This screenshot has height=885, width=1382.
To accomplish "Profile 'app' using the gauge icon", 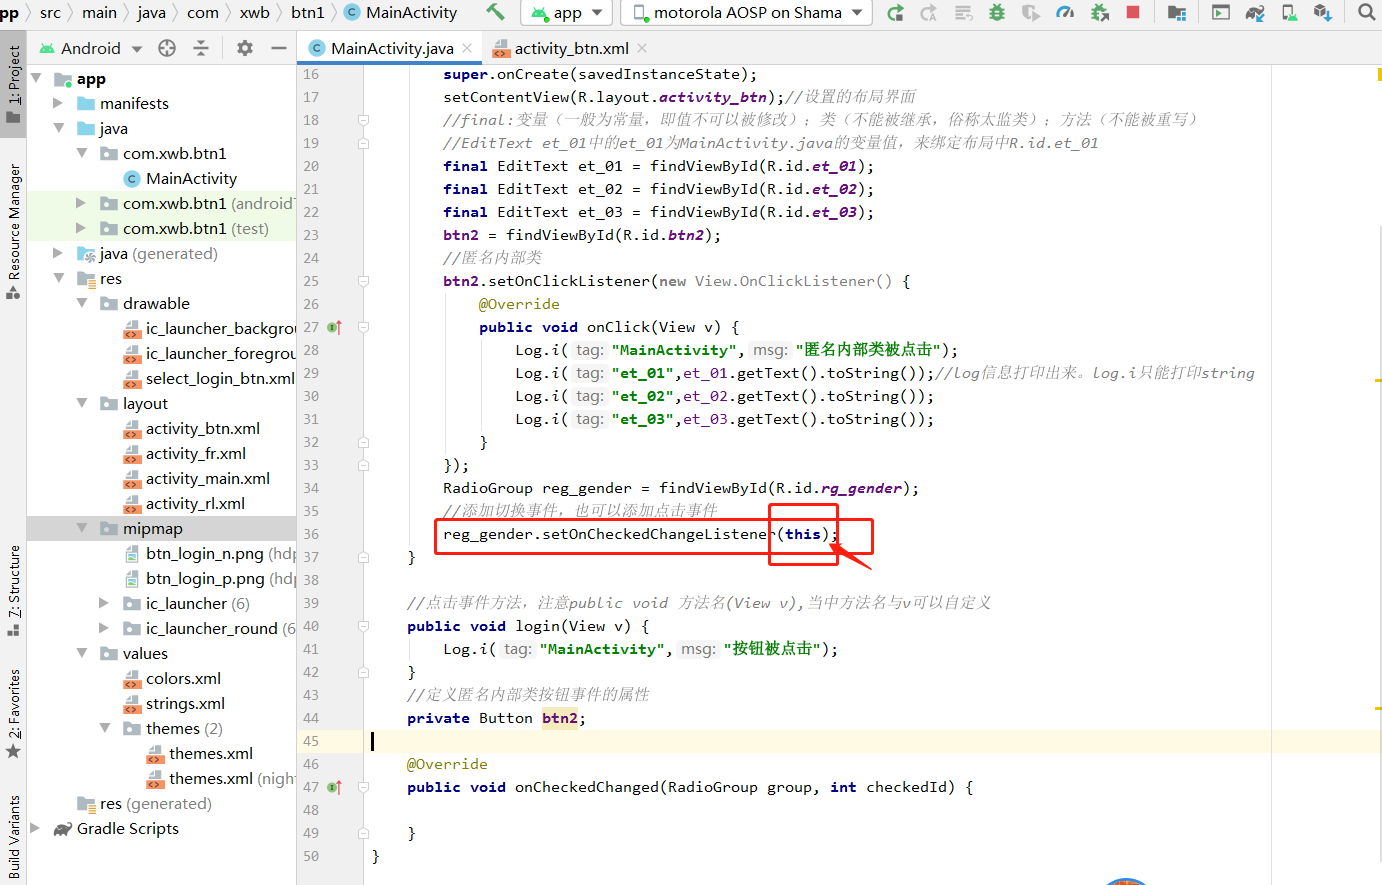I will [x=1066, y=13].
